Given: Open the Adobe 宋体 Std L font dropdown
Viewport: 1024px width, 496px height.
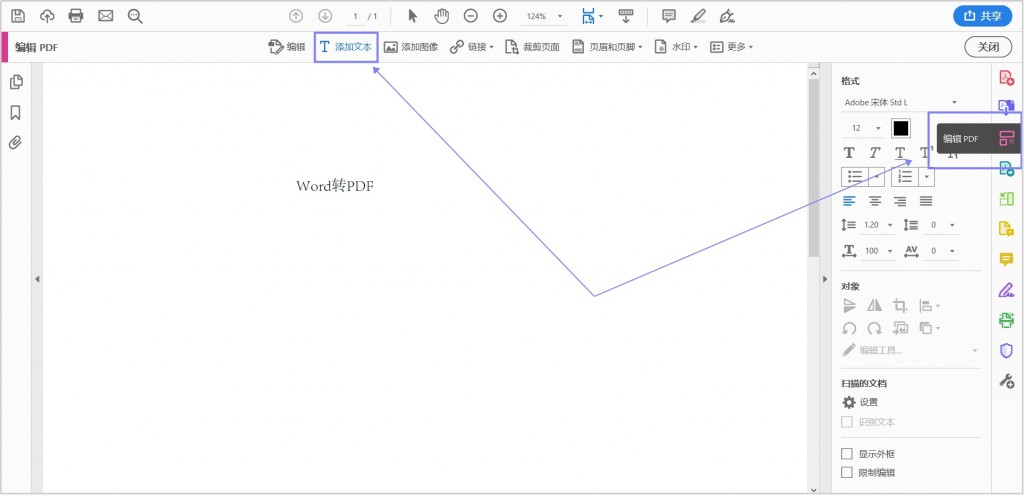Looking at the screenshot, I should pos(901,102).
